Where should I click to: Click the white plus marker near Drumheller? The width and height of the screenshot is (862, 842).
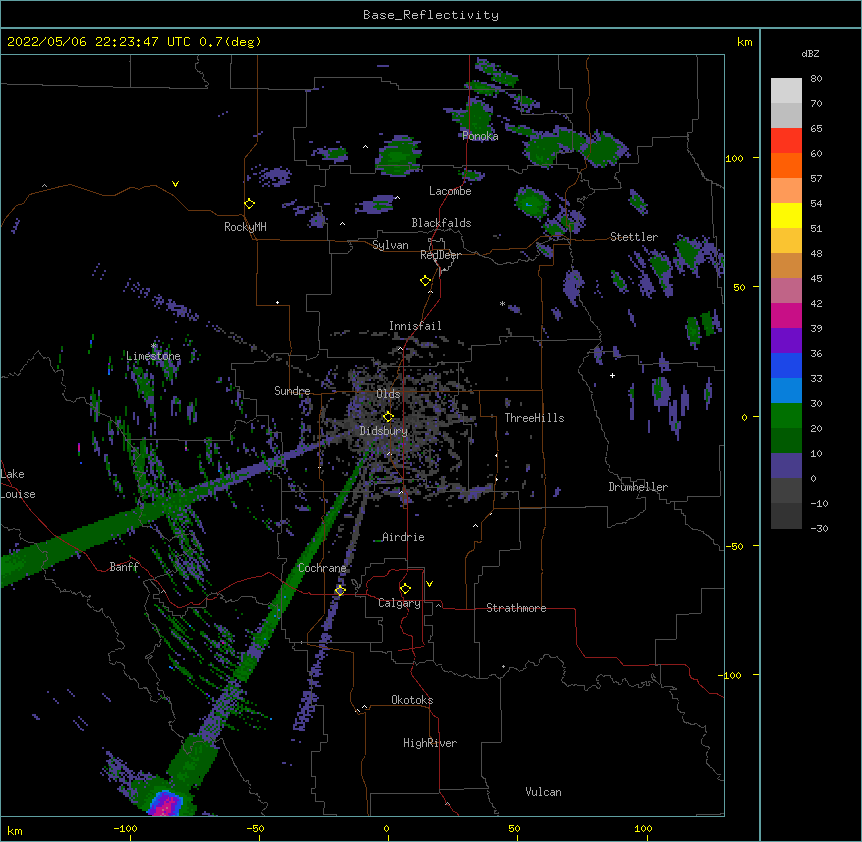[612, 375]
